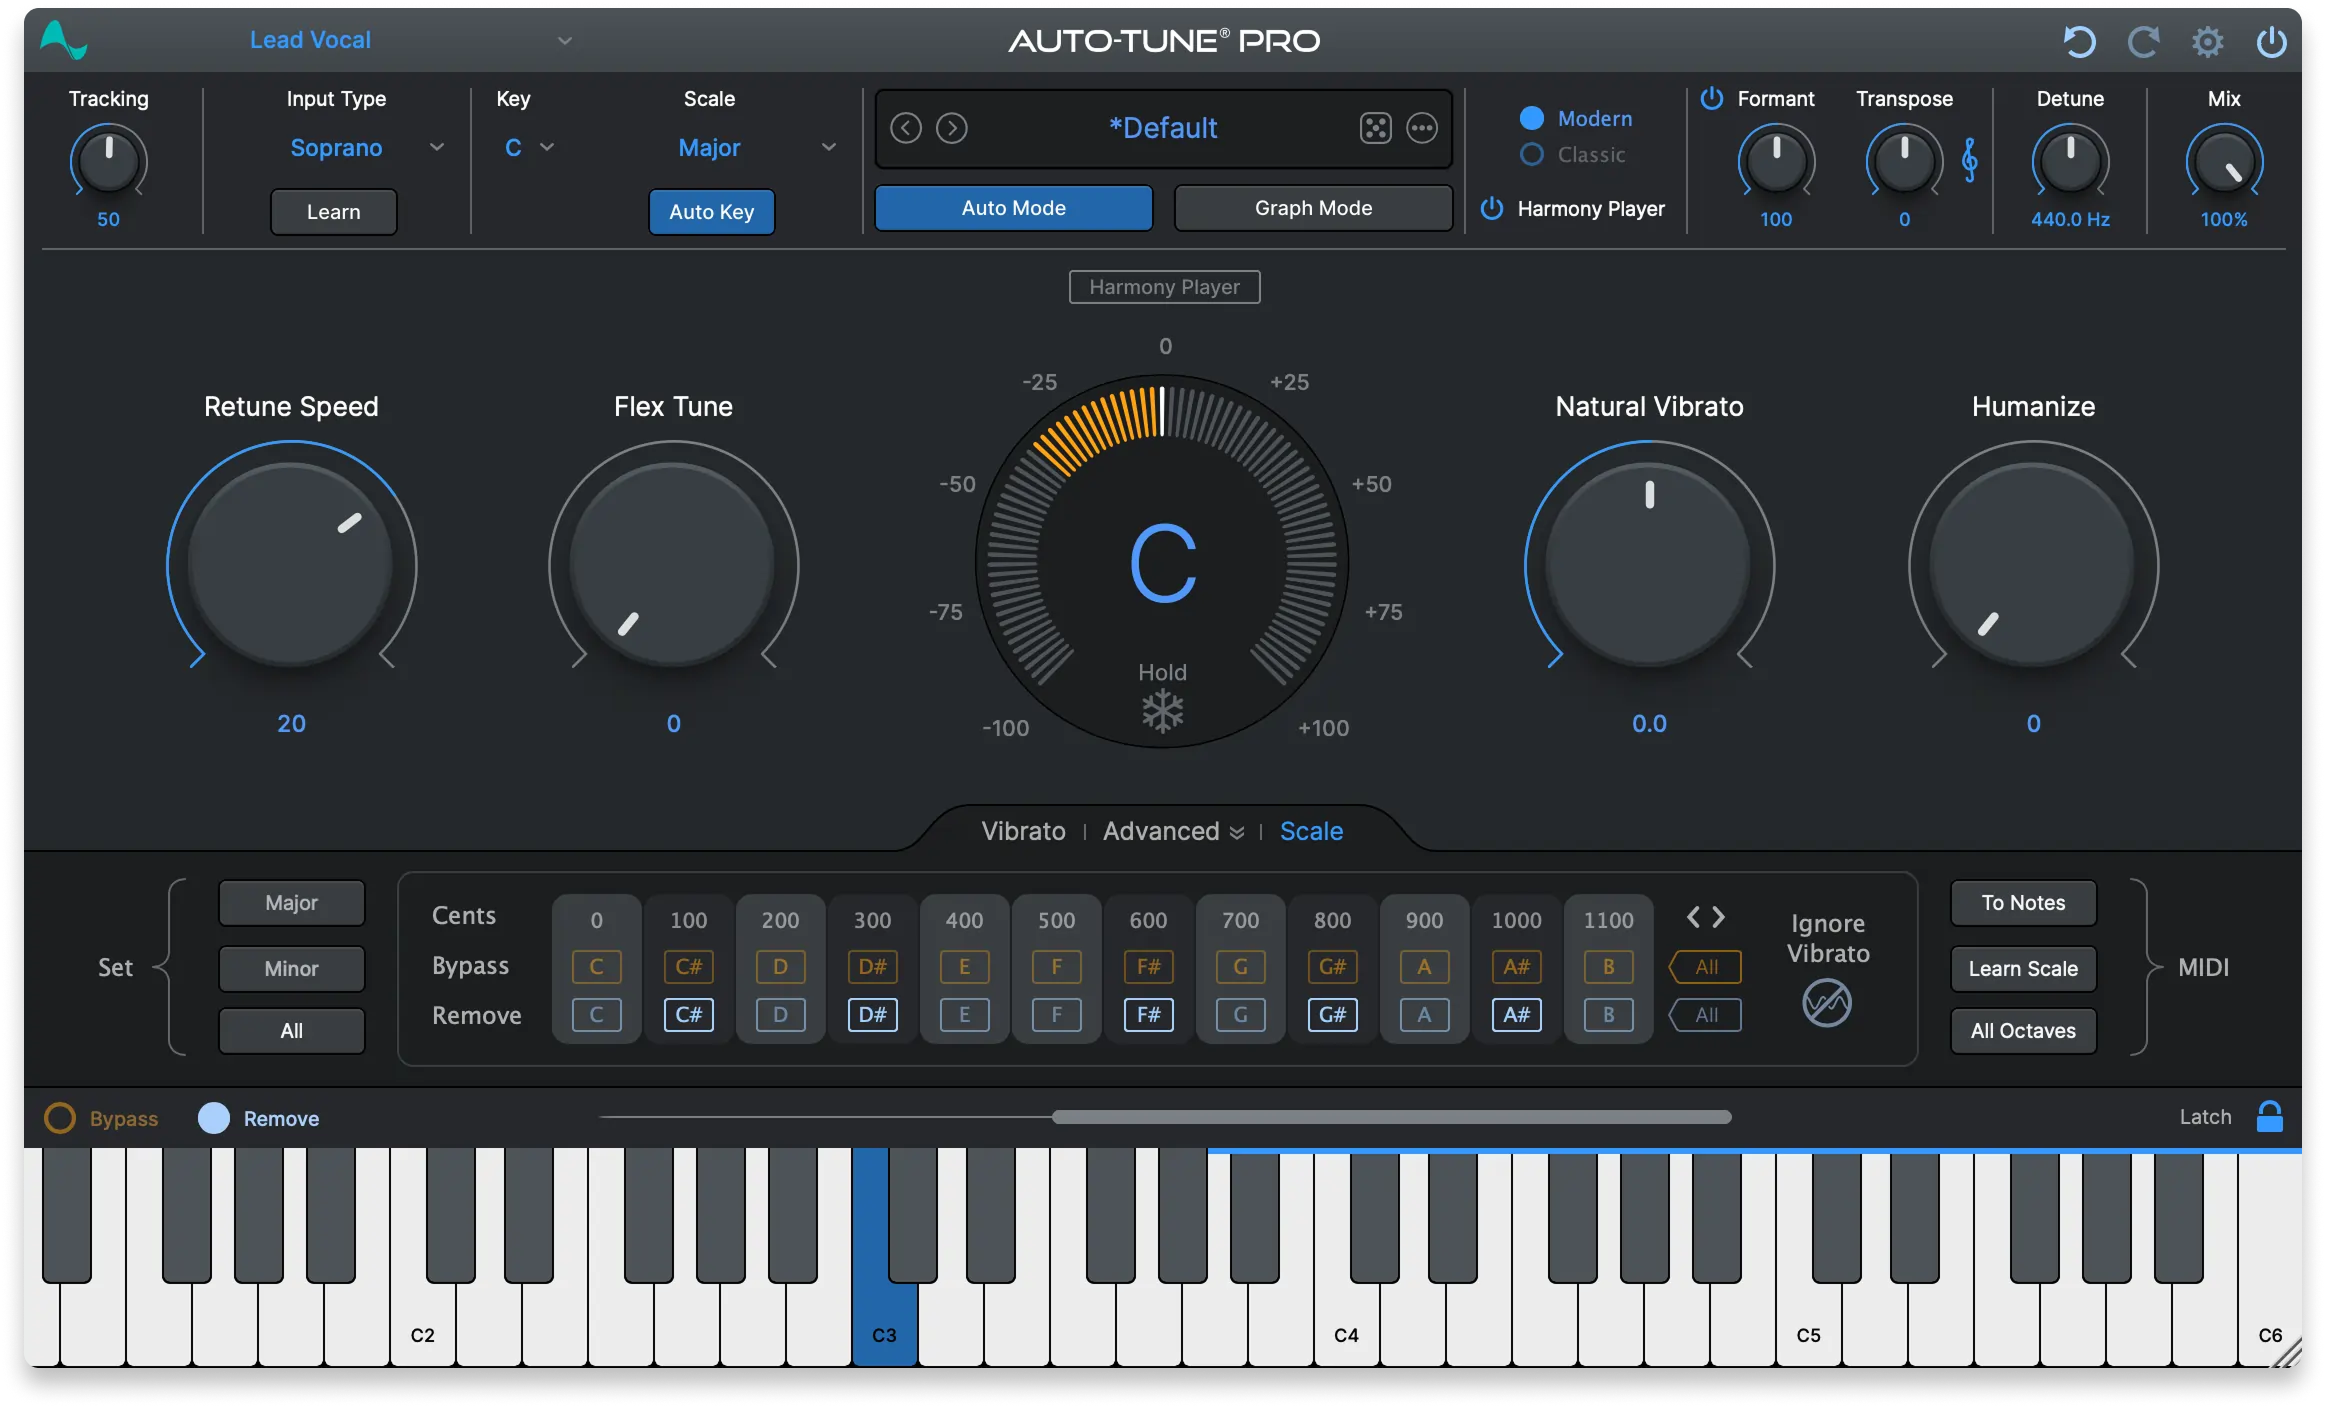The image size is (2326, 1408).
Task: Toggle the Formant power button
Action: click(1712, 98)
